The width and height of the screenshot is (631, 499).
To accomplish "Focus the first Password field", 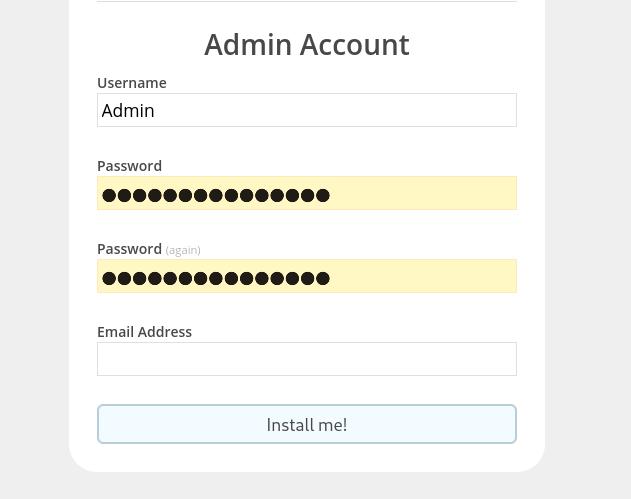I will tap(306, 193).
